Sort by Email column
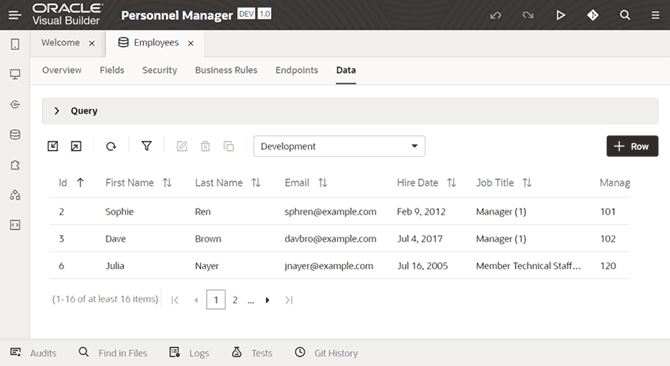 pyautogui.click(x=323, y=183)
